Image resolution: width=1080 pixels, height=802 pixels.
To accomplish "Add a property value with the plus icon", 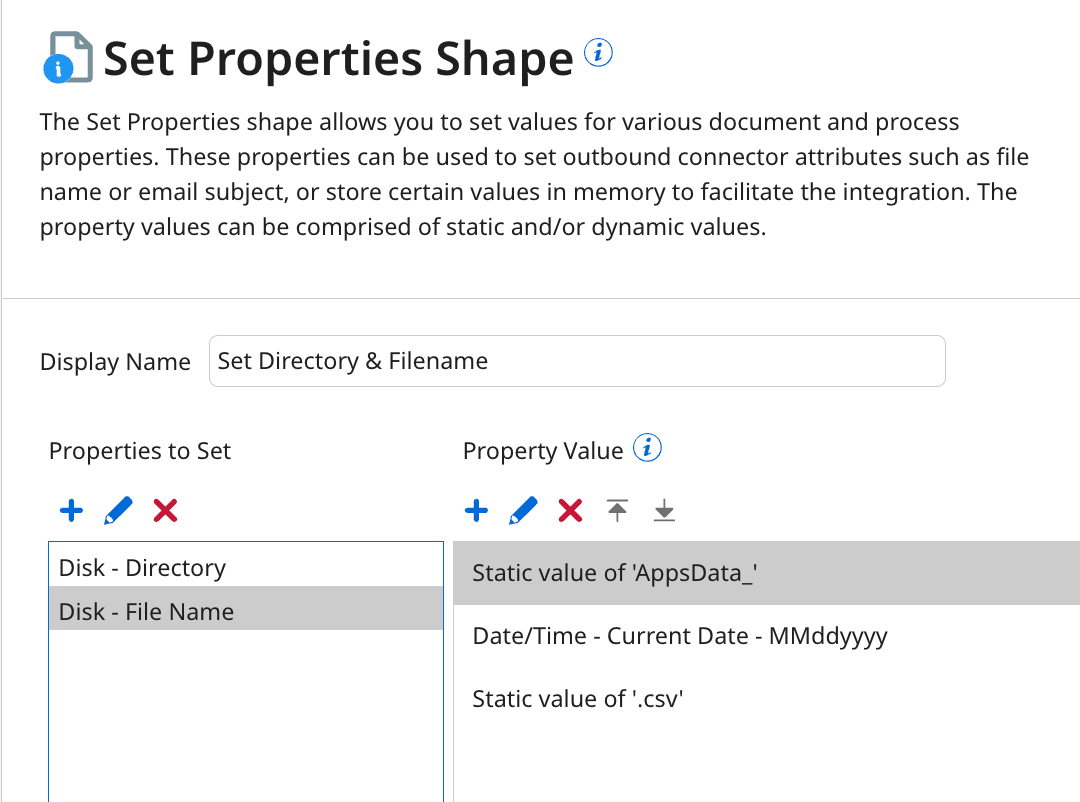I will [x=476, y=511].
